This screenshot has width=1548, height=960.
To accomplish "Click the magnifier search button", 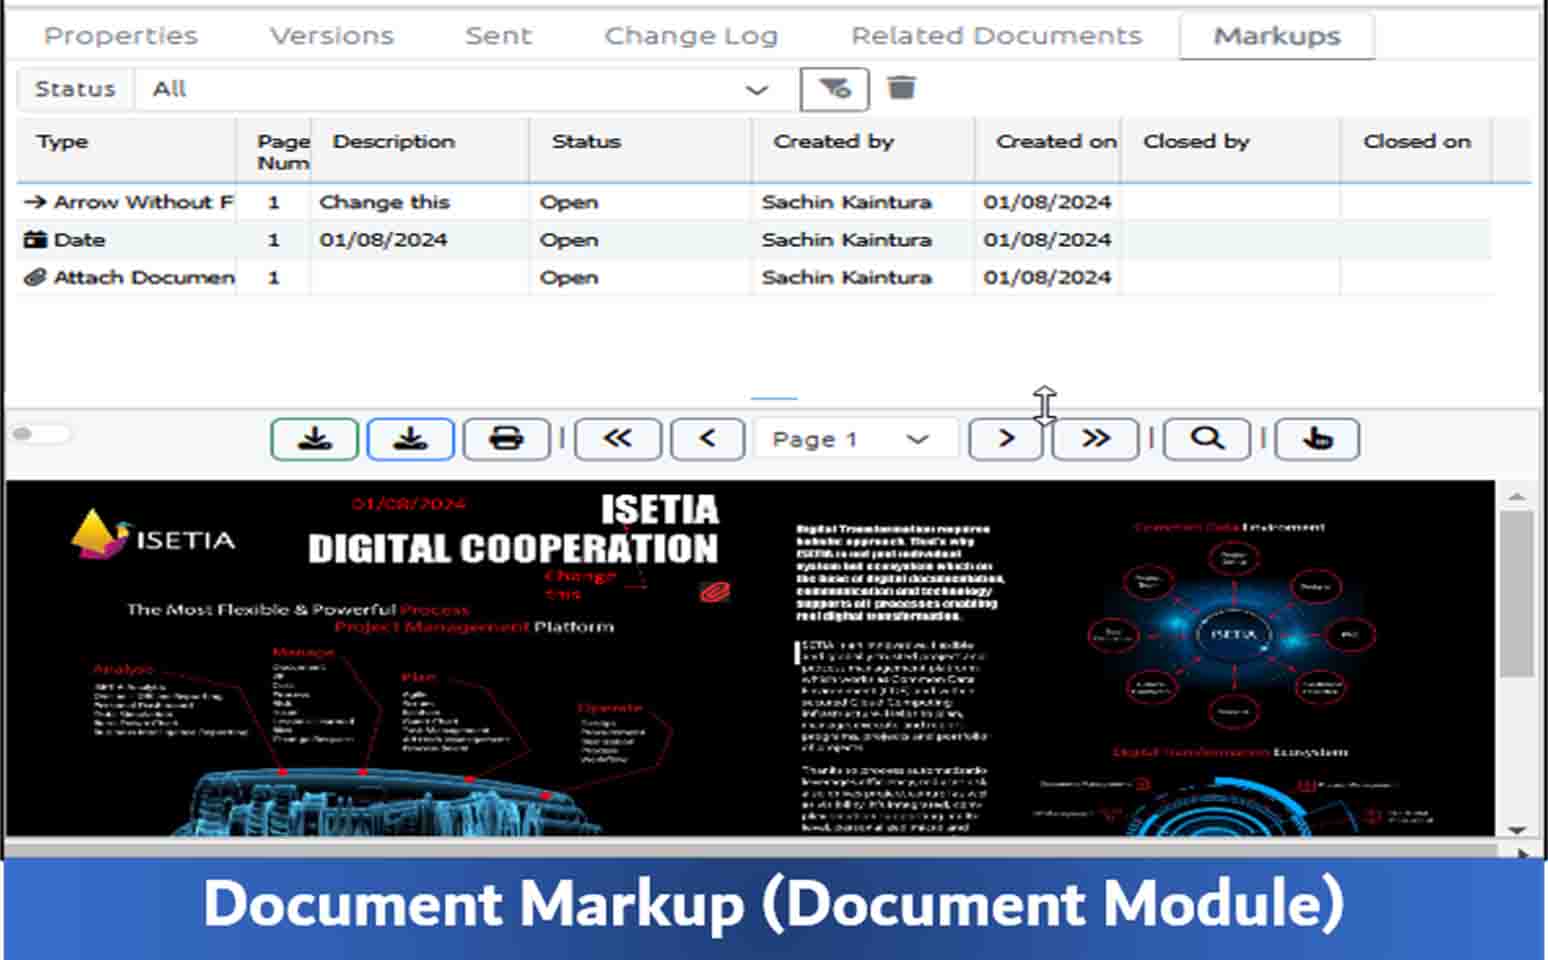I will click(x=1207, y=439).
